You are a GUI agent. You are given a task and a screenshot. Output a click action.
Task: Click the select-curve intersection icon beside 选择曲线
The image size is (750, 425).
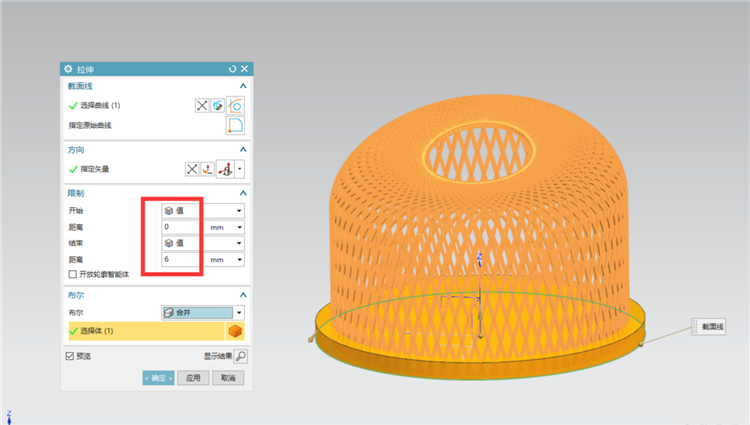(x=202, y=105)
